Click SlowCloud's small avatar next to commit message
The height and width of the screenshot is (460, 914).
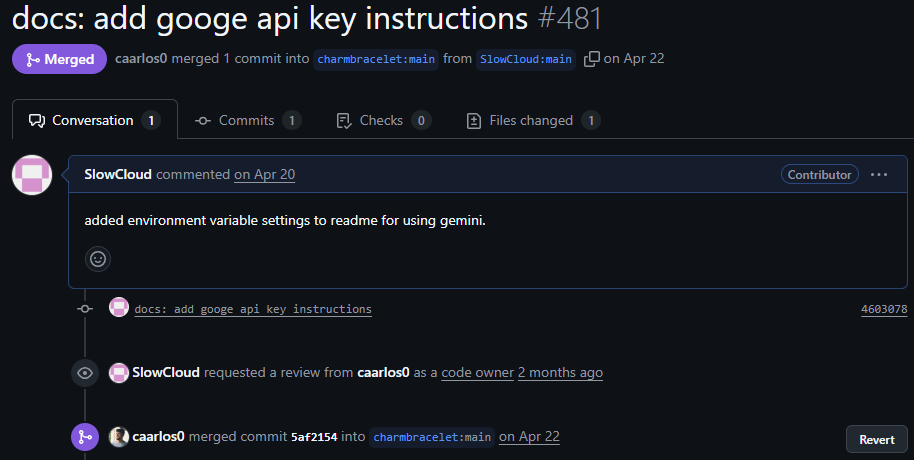pos(119,307)
